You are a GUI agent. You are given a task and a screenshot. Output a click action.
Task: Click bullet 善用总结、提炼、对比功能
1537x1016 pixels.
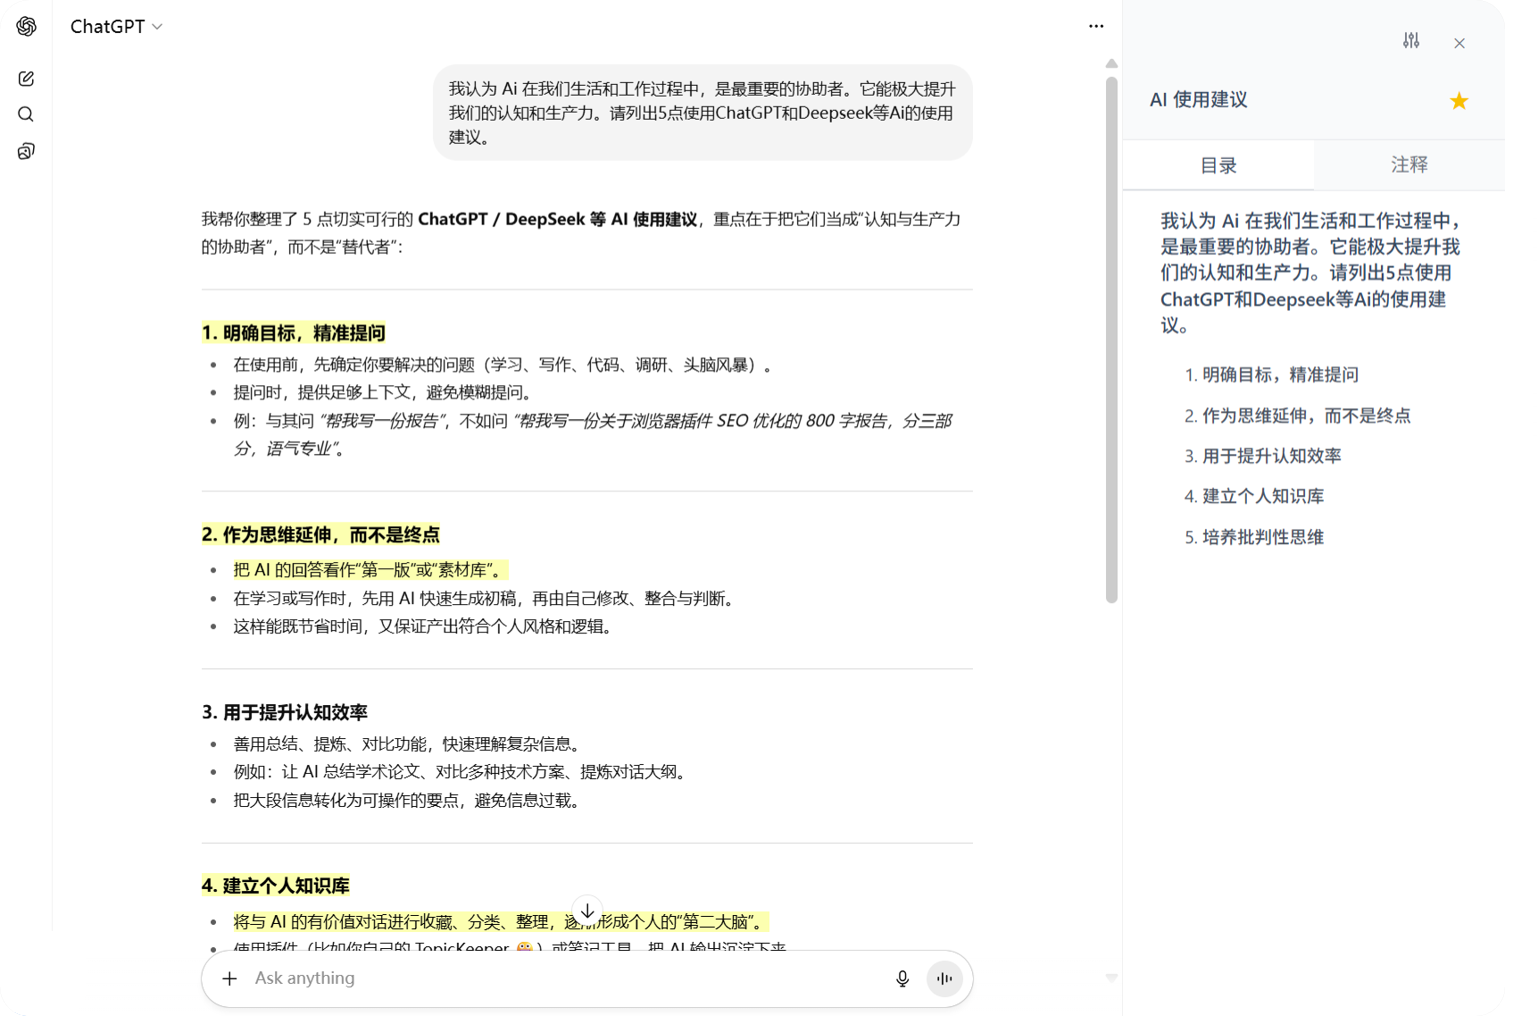(410, 744)
